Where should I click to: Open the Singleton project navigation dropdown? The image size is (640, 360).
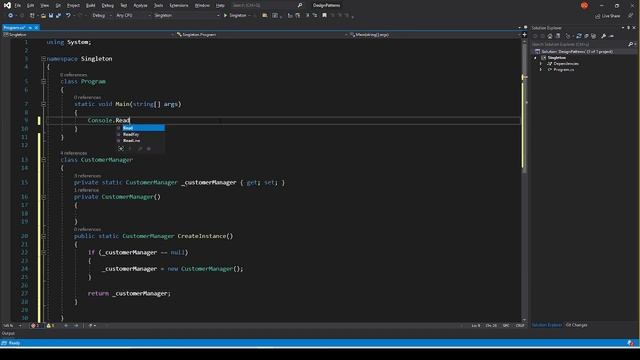88,35
